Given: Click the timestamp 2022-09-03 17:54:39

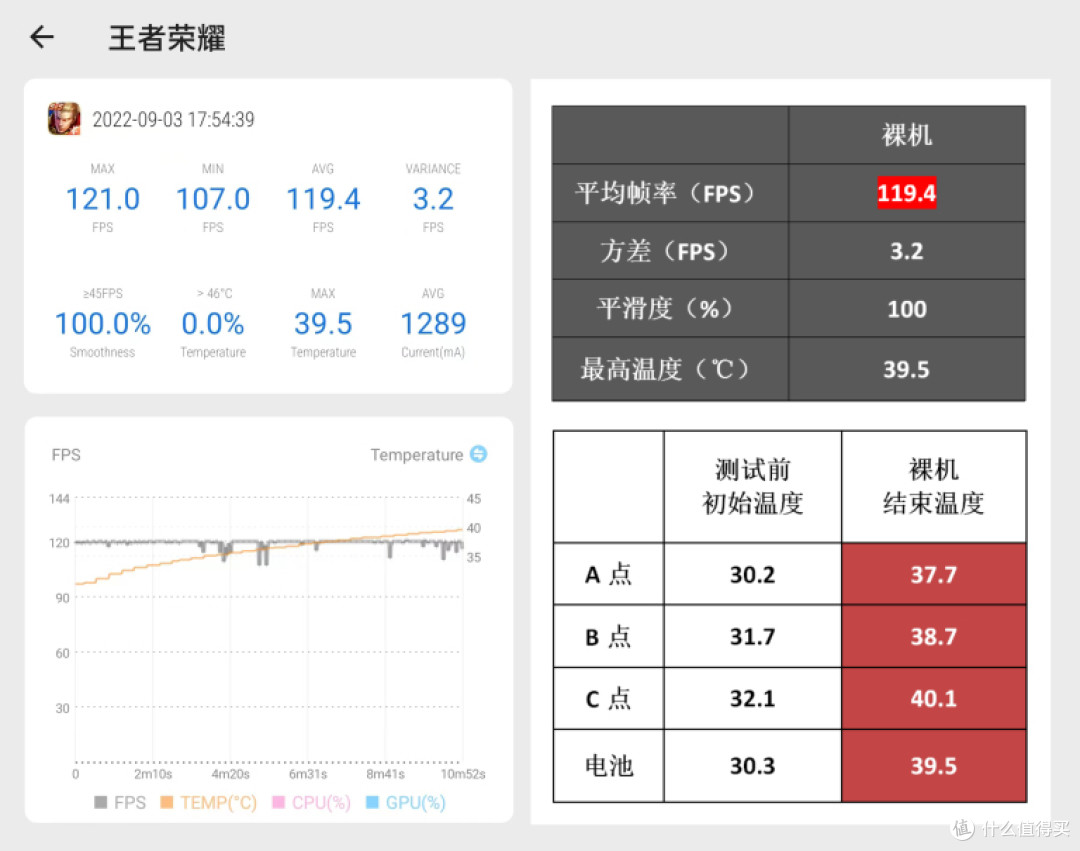Looking at the screenshot, I should coord(174,120).
